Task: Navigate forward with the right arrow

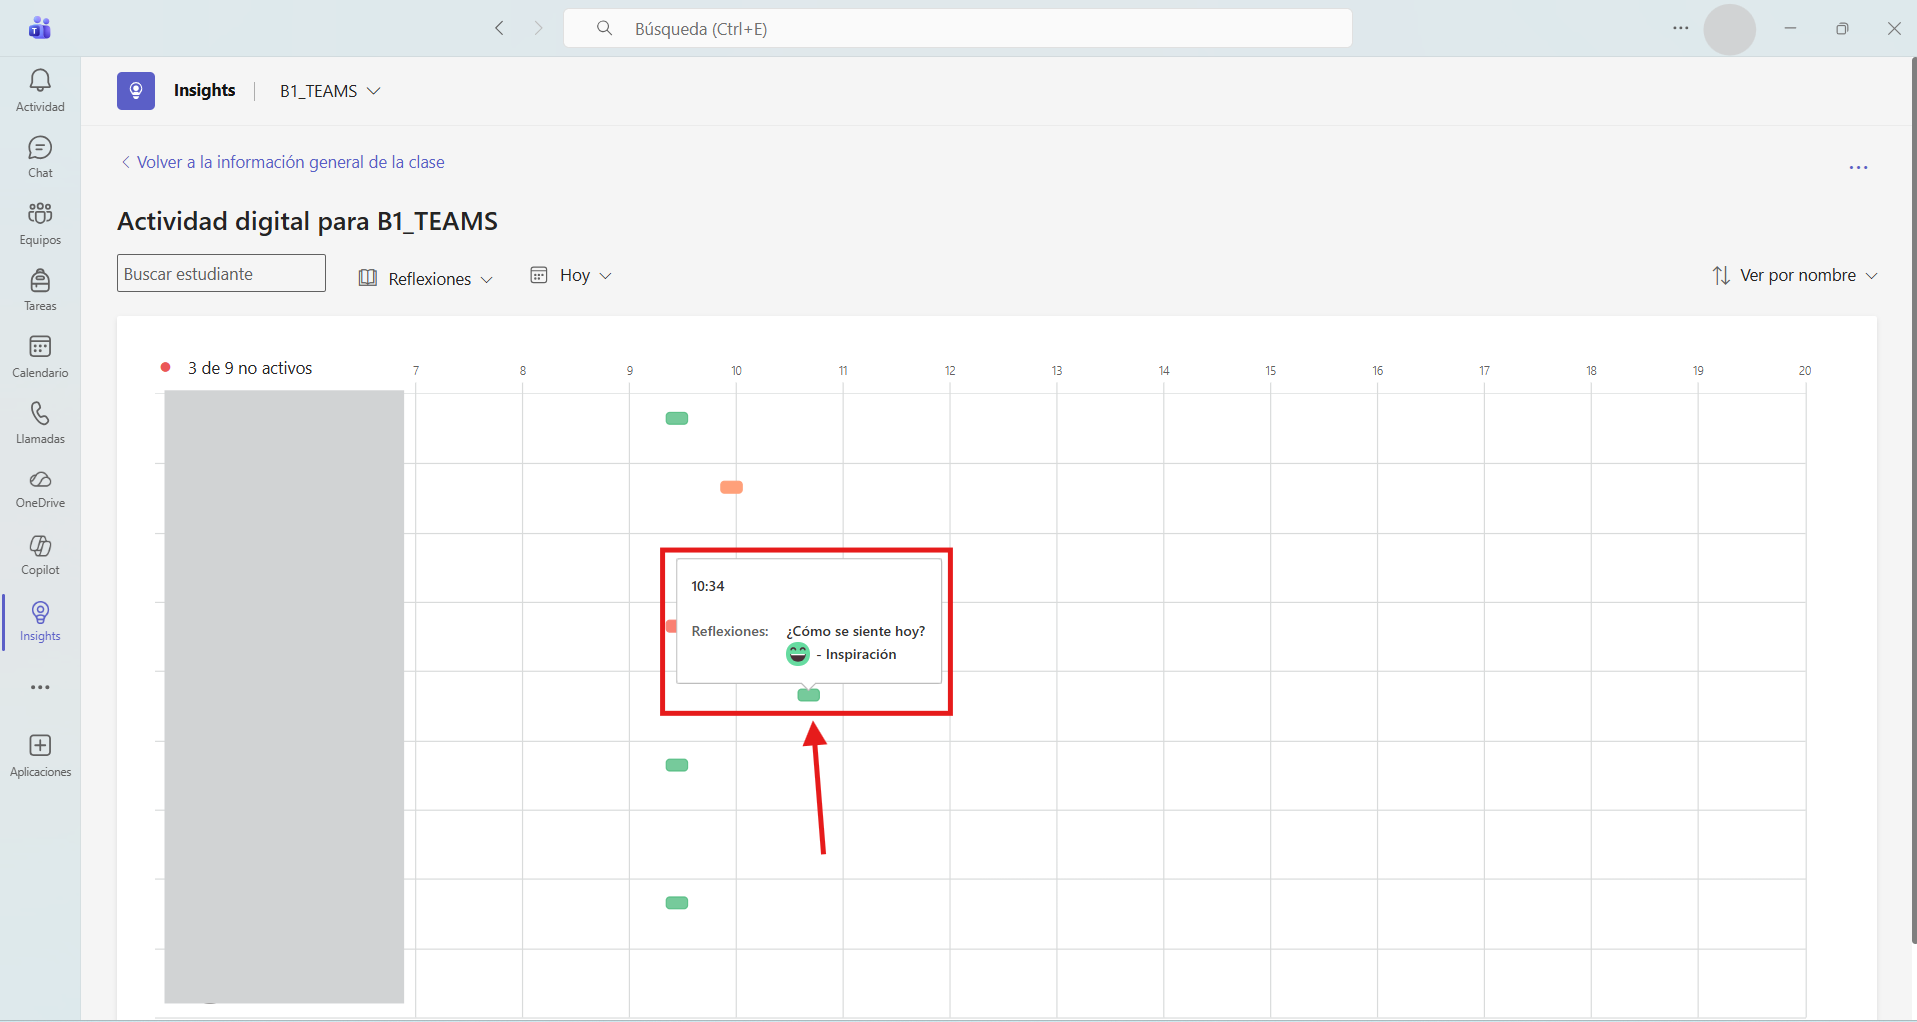Action: (539, 28)
